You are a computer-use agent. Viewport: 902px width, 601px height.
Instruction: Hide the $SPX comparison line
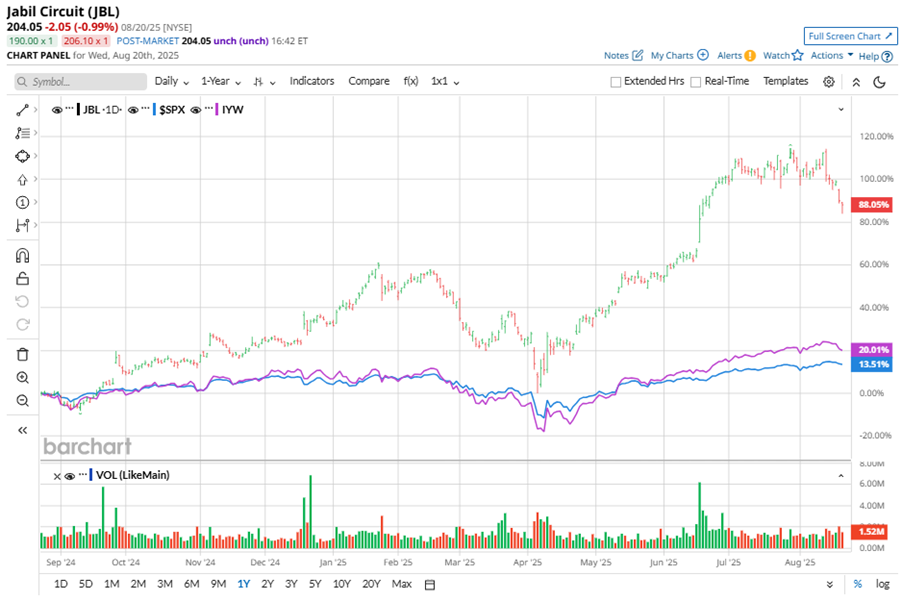[133, 110]
